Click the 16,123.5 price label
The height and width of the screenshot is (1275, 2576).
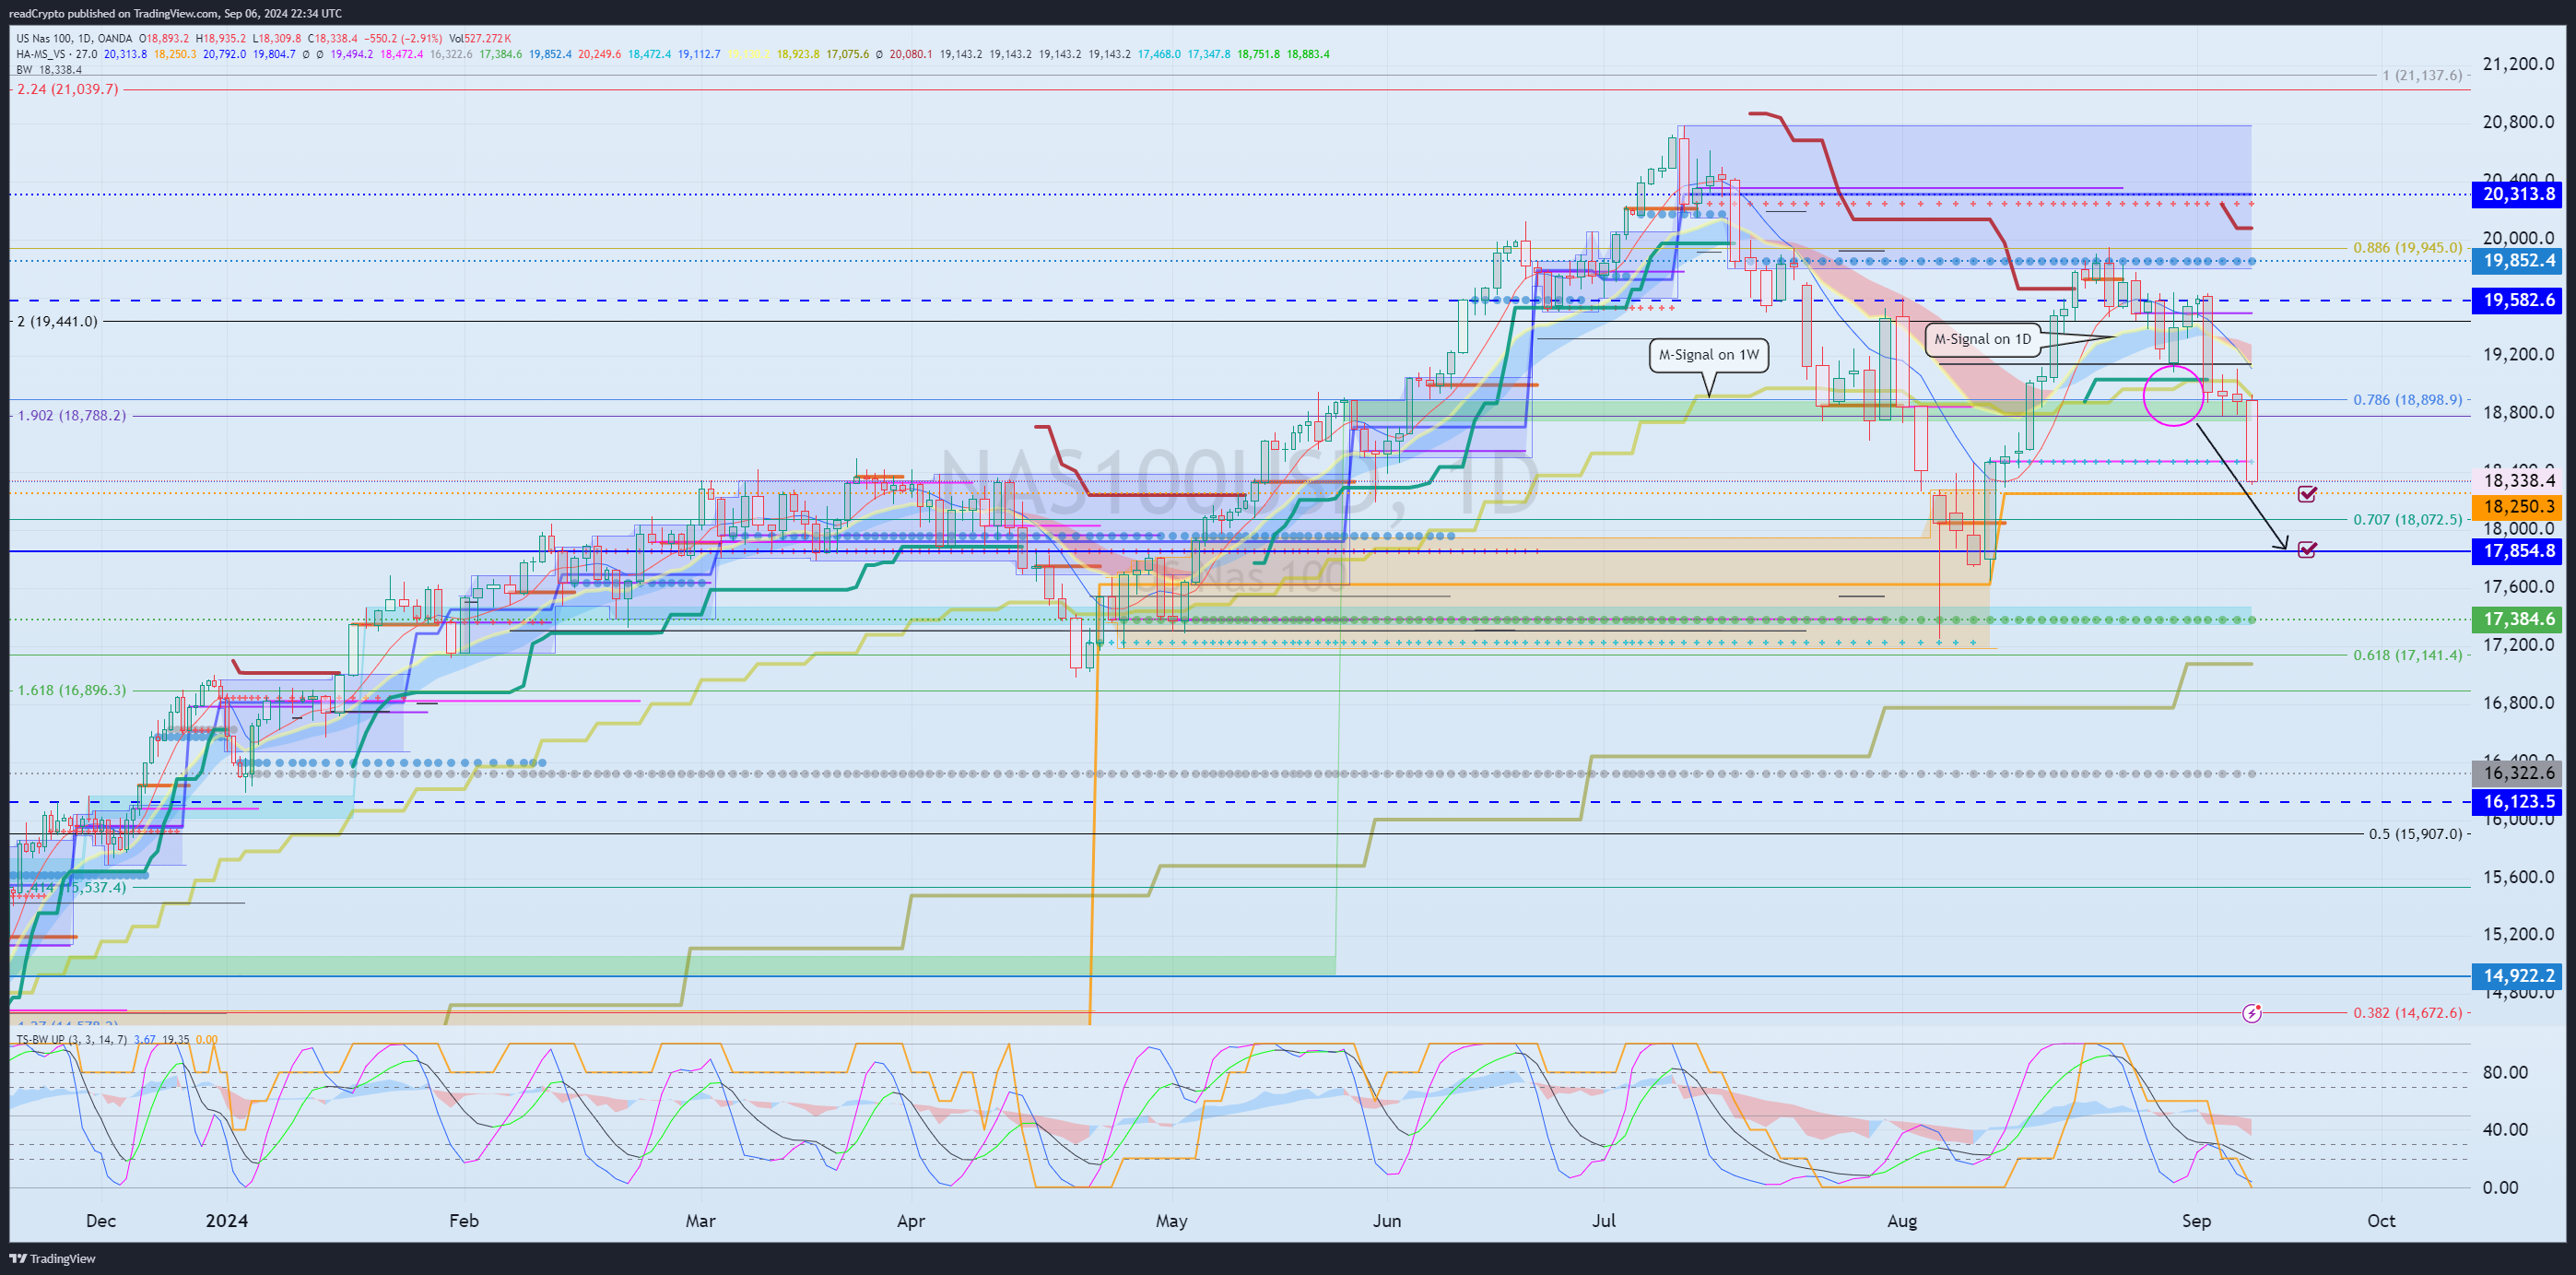click(2518, 802)
